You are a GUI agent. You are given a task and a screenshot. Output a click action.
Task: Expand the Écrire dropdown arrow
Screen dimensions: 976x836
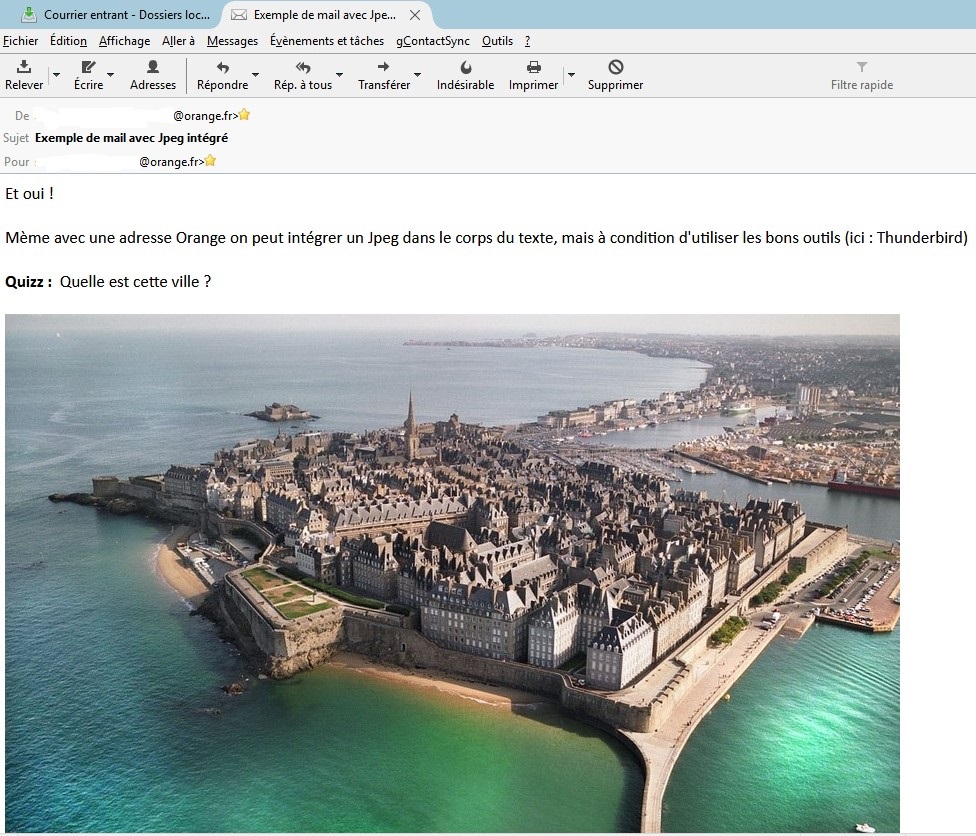pos(110,75)
